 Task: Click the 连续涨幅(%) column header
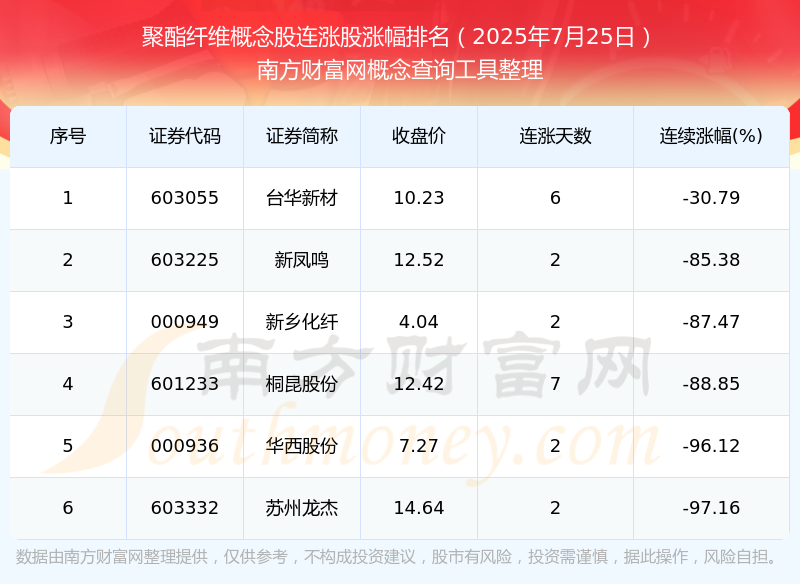coord(711,136)
